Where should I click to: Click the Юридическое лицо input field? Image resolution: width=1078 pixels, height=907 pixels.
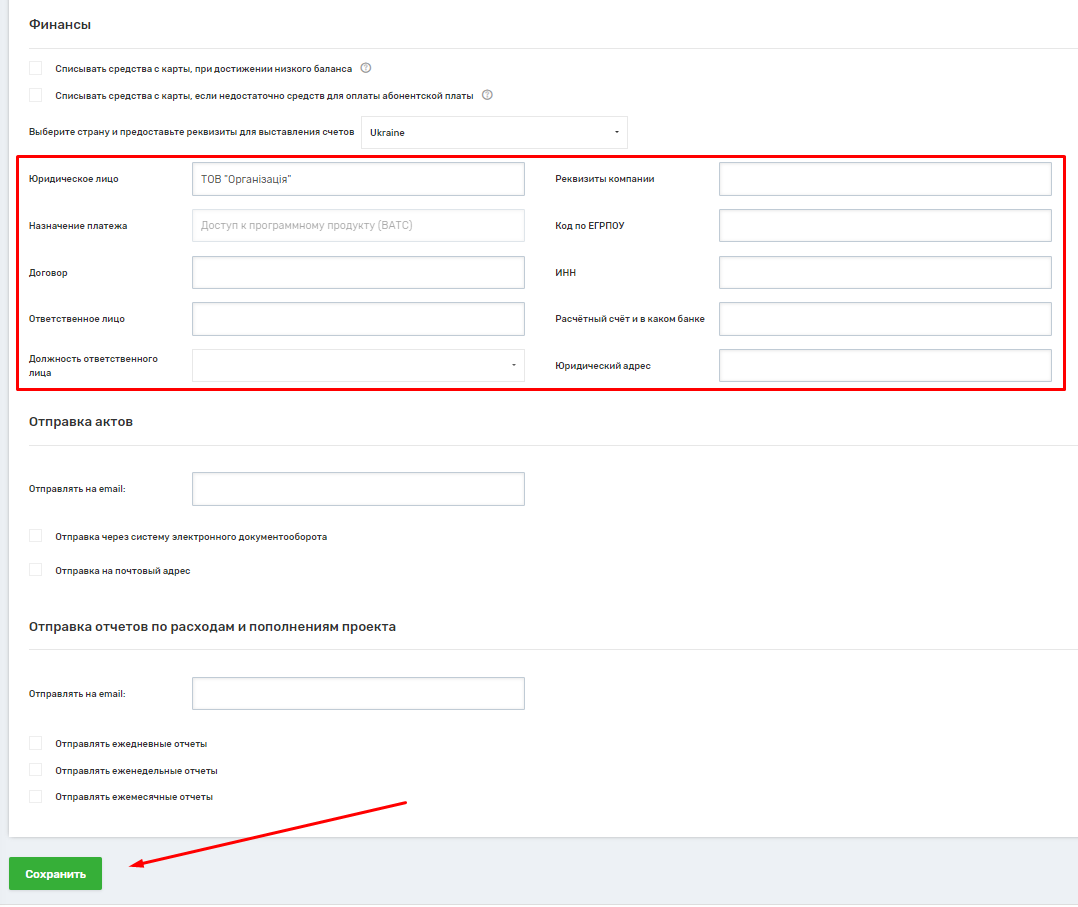coord(358,179)
